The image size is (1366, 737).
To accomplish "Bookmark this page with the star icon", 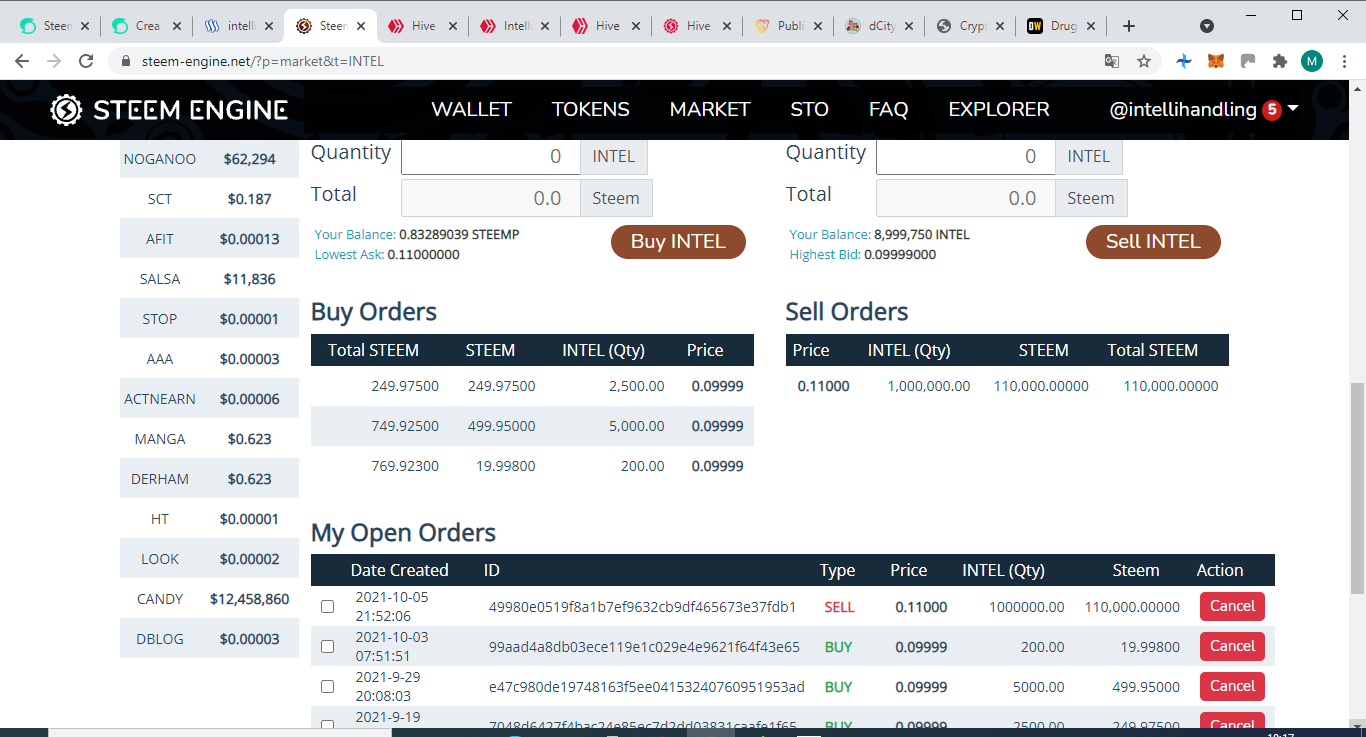I will (x=1144, y=61).
